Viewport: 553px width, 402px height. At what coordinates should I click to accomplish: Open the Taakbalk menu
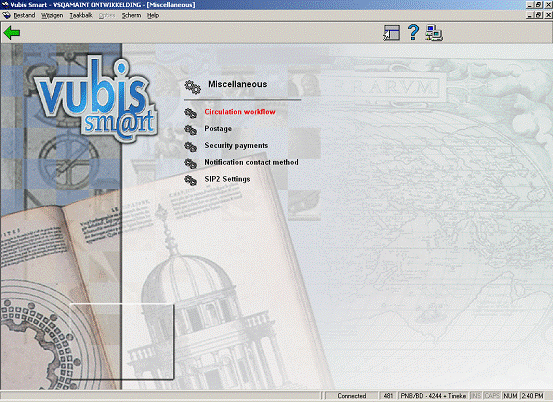point(81,16)
